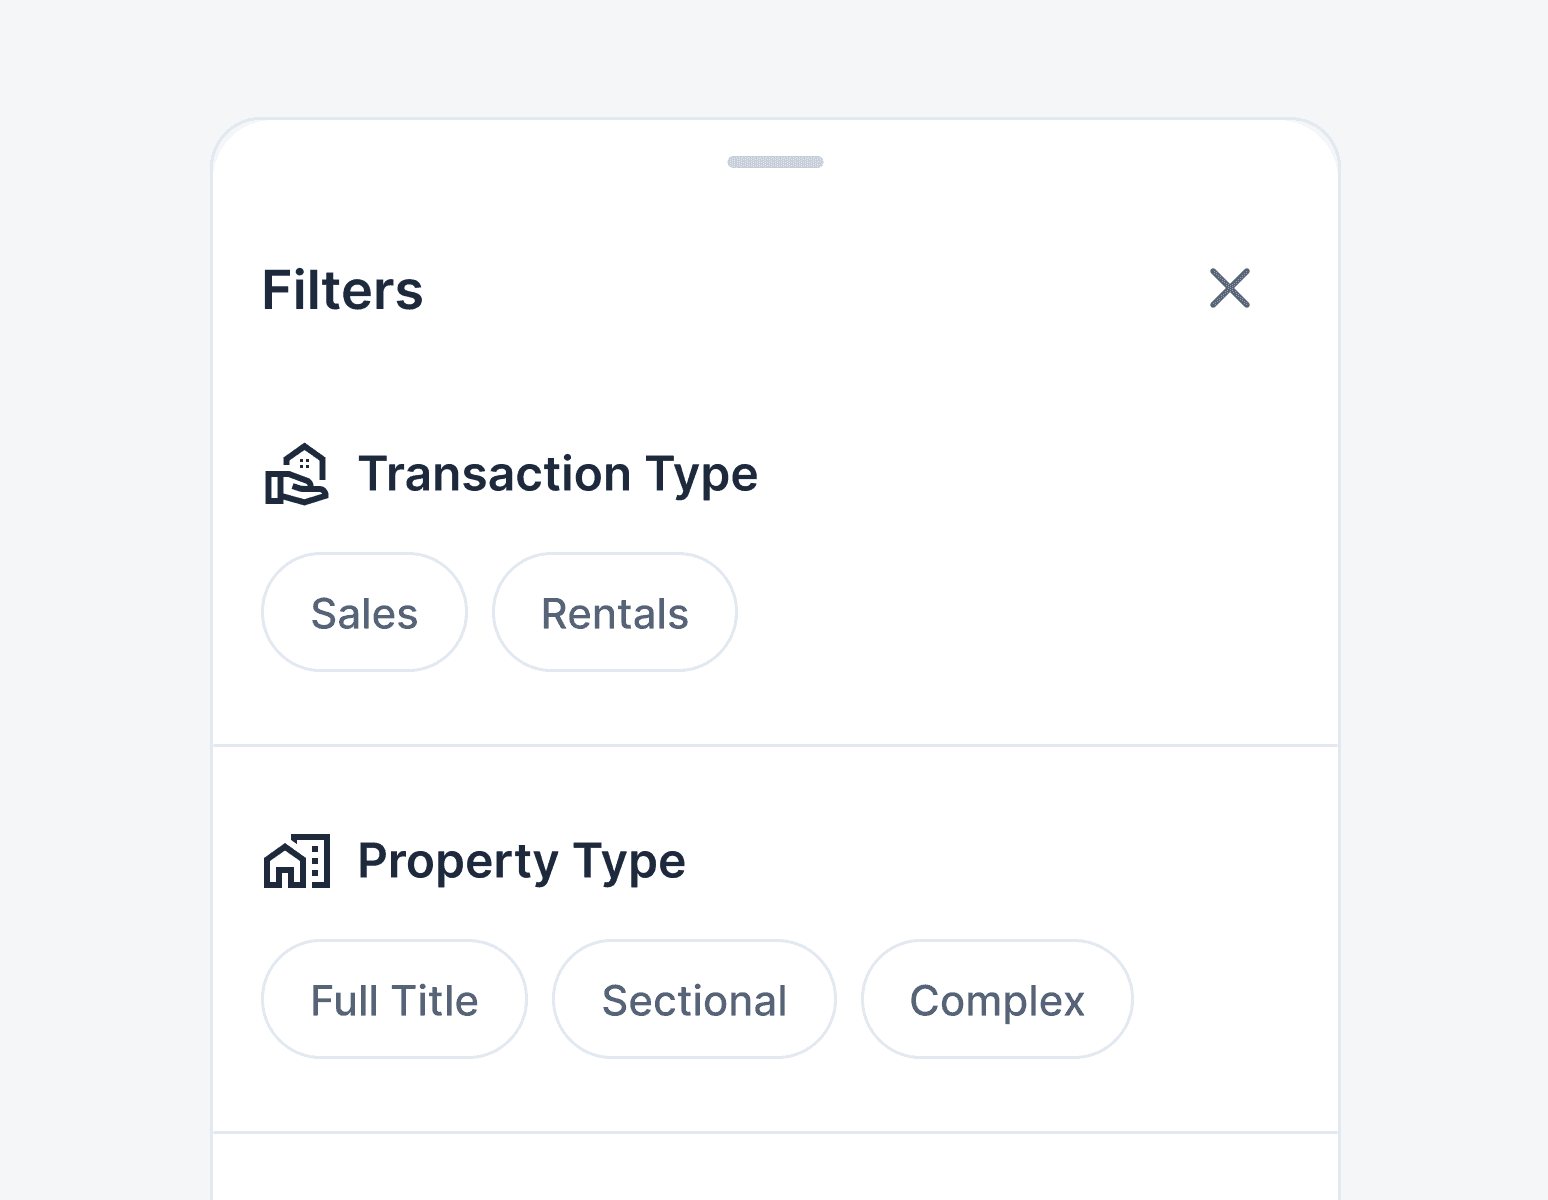Click the Transaction Type house-in-hand icon
Screen dimensions: 1548x1200
(x=297, y=474)
